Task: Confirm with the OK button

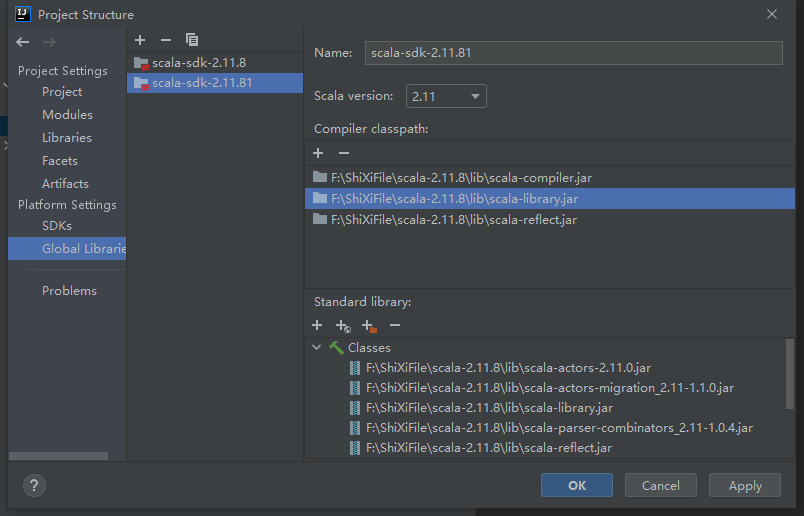Action: (577, 485)
